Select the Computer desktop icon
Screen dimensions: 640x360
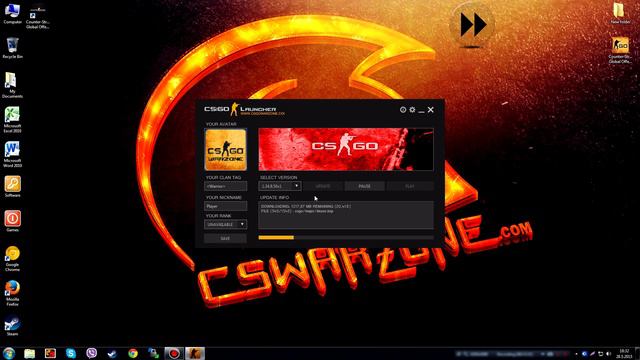click(x=12, y=14)
